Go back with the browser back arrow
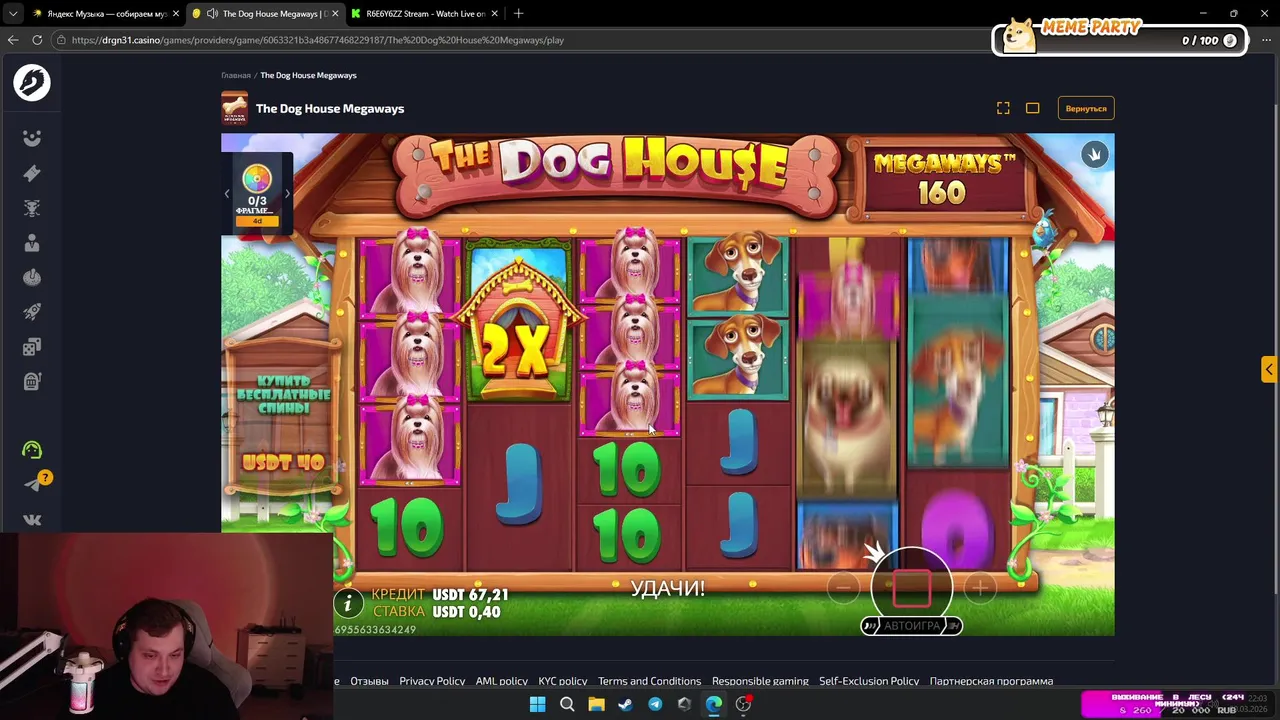1280x720 pixels. (x=13, y=40)
